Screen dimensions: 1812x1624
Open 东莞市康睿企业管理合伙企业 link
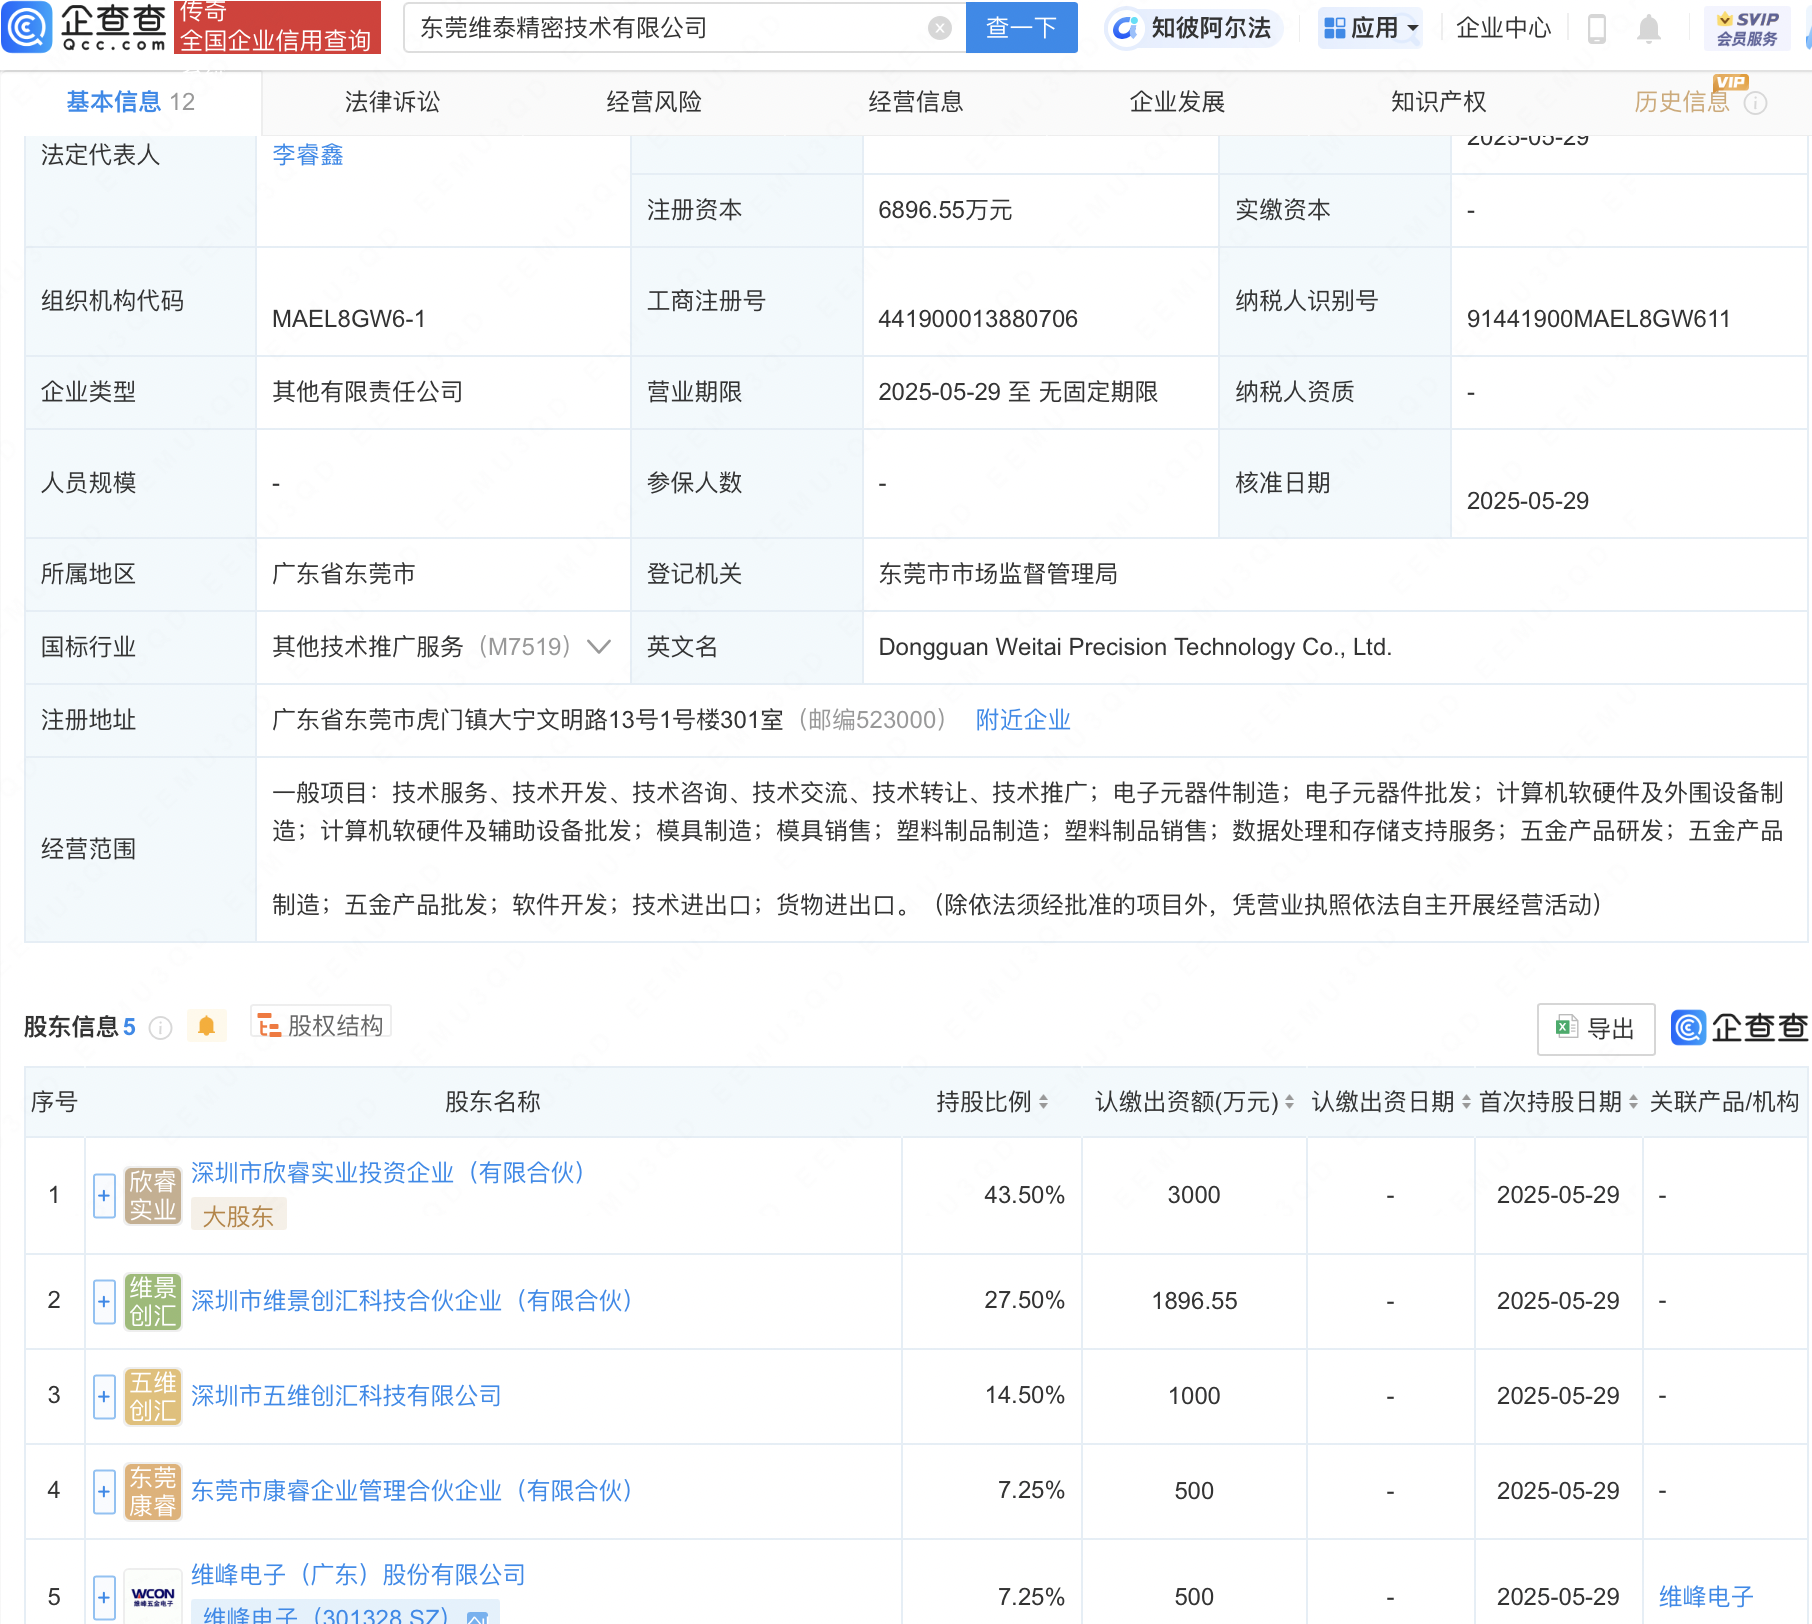(x=412, y=1491)
